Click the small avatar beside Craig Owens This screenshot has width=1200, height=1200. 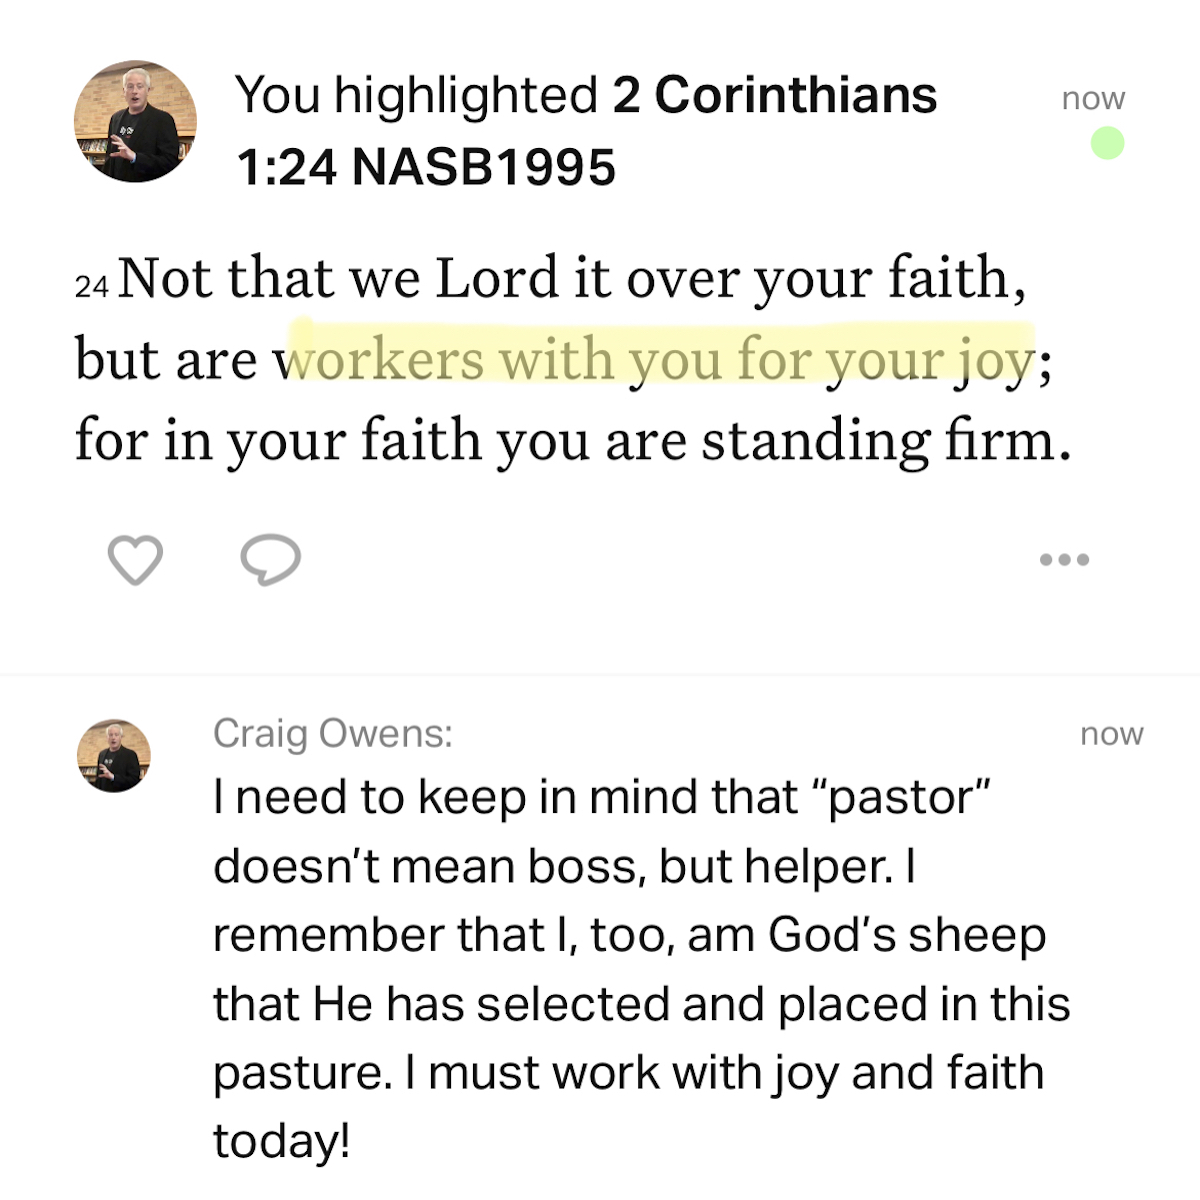114,755
